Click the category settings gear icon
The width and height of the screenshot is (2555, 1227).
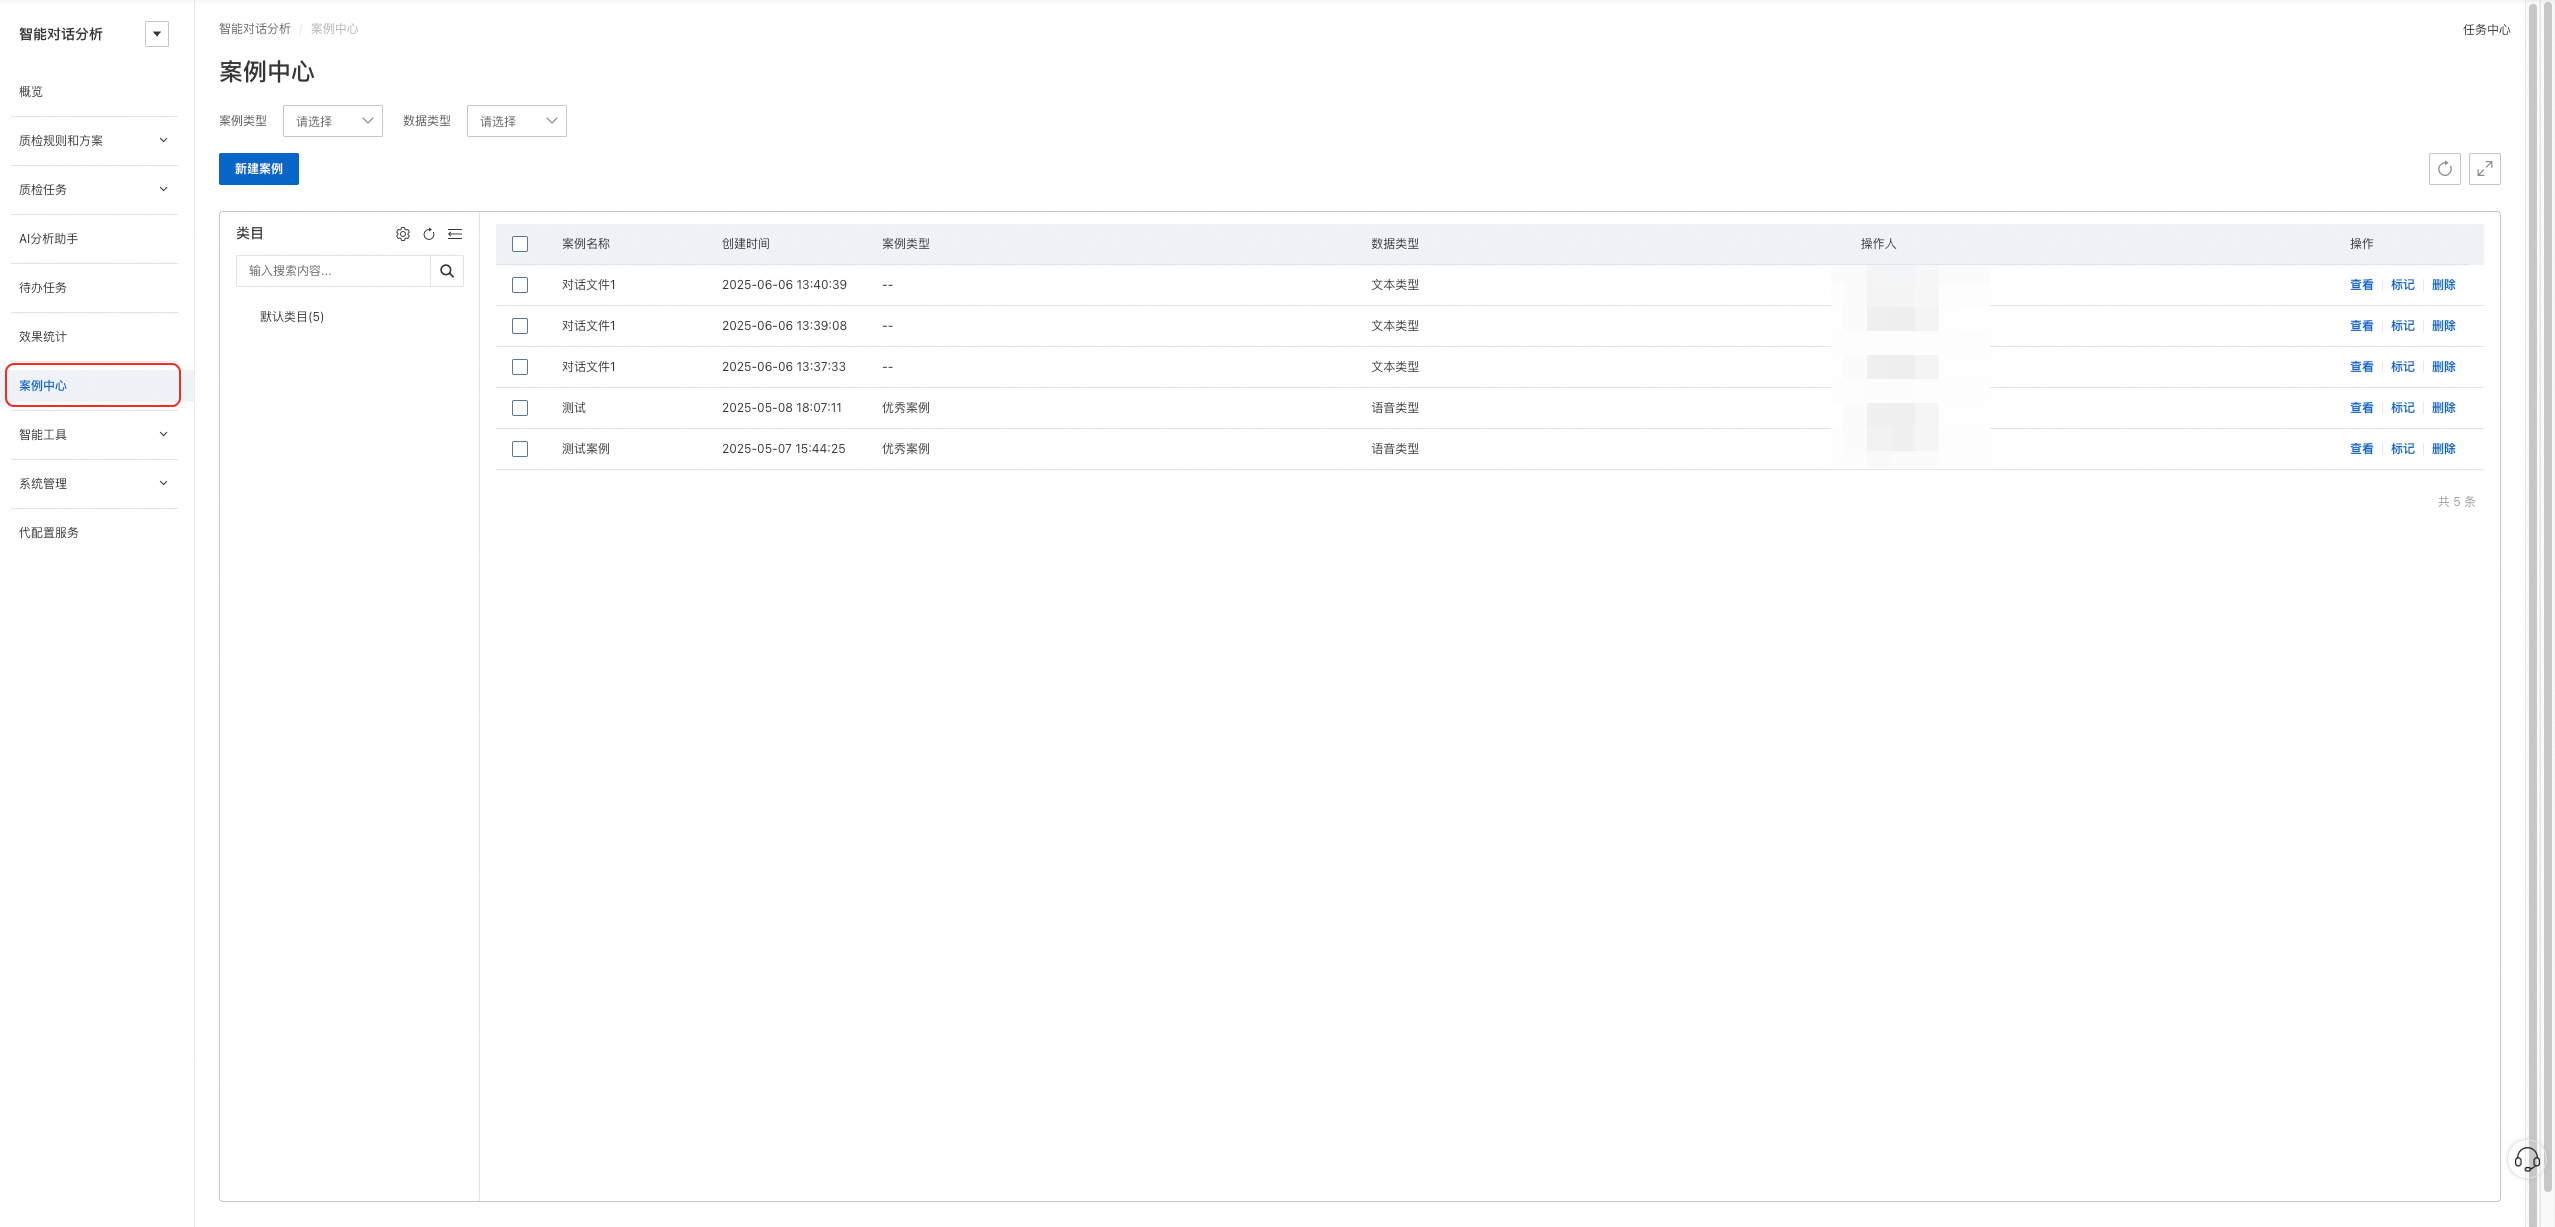(402, 234)
